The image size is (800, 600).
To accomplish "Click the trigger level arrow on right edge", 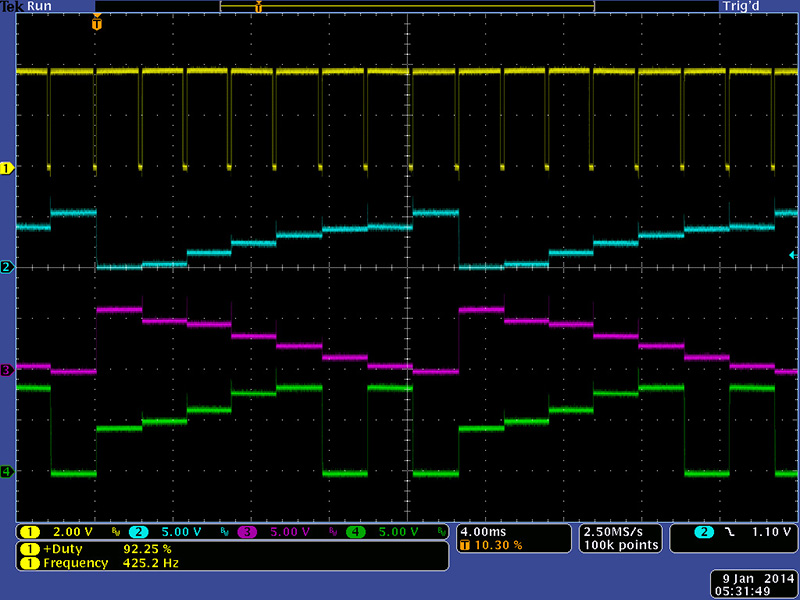I will pyautogui.click(x=793, y=256).
